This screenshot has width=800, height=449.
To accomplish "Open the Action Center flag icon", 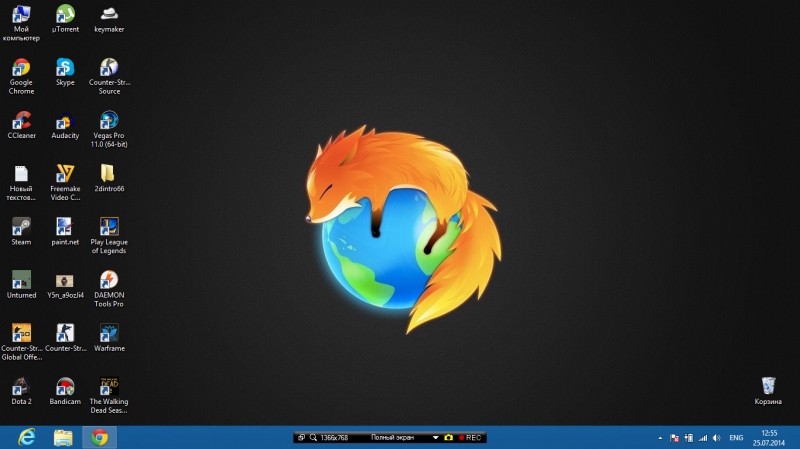I will (x=674, y=438).
